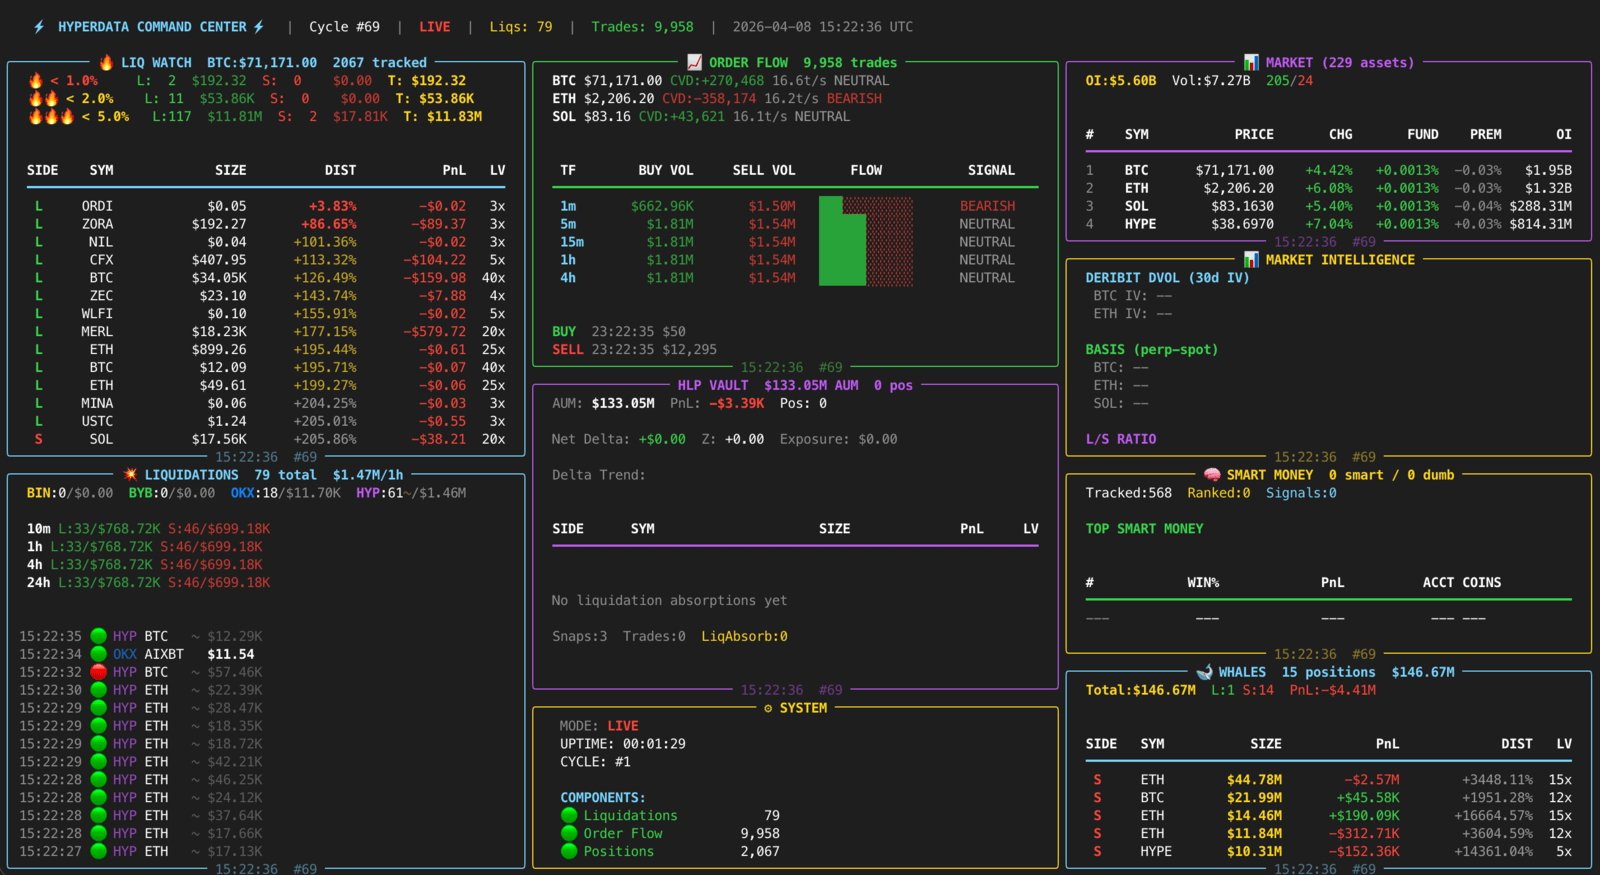
Task: Select the MERL row in LIQ WATCH table
Action: tap(266, 332)
